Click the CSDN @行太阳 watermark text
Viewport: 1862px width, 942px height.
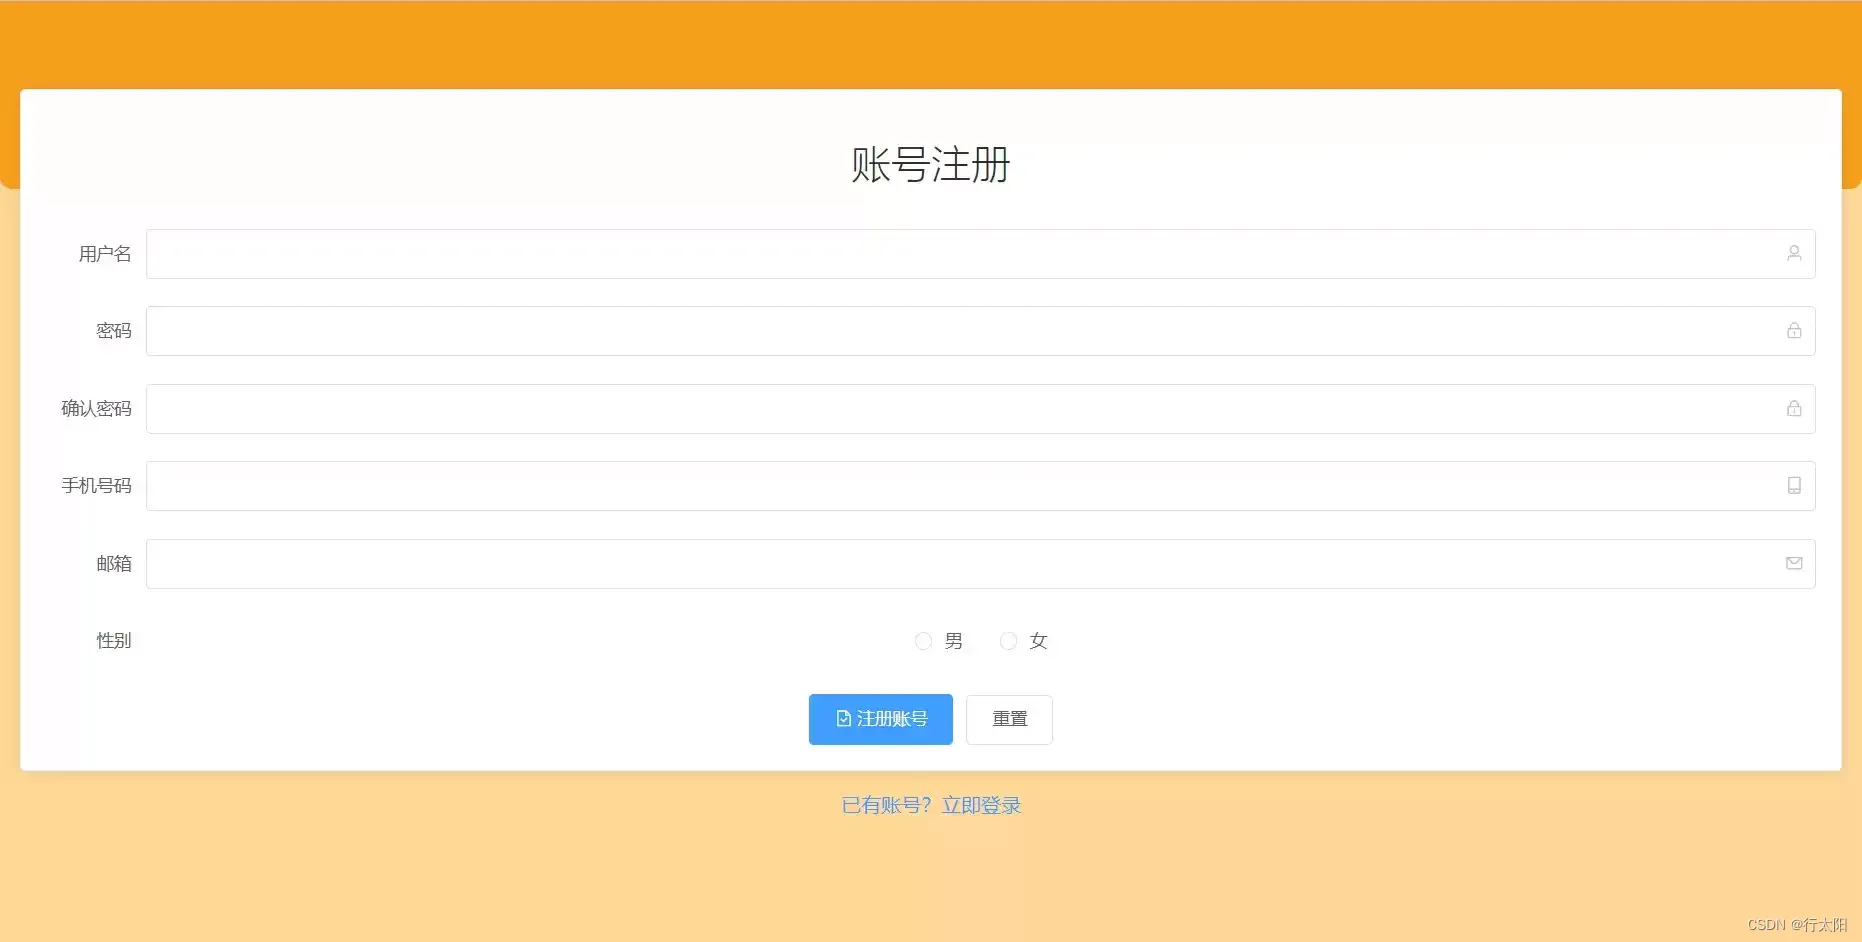1798,925
